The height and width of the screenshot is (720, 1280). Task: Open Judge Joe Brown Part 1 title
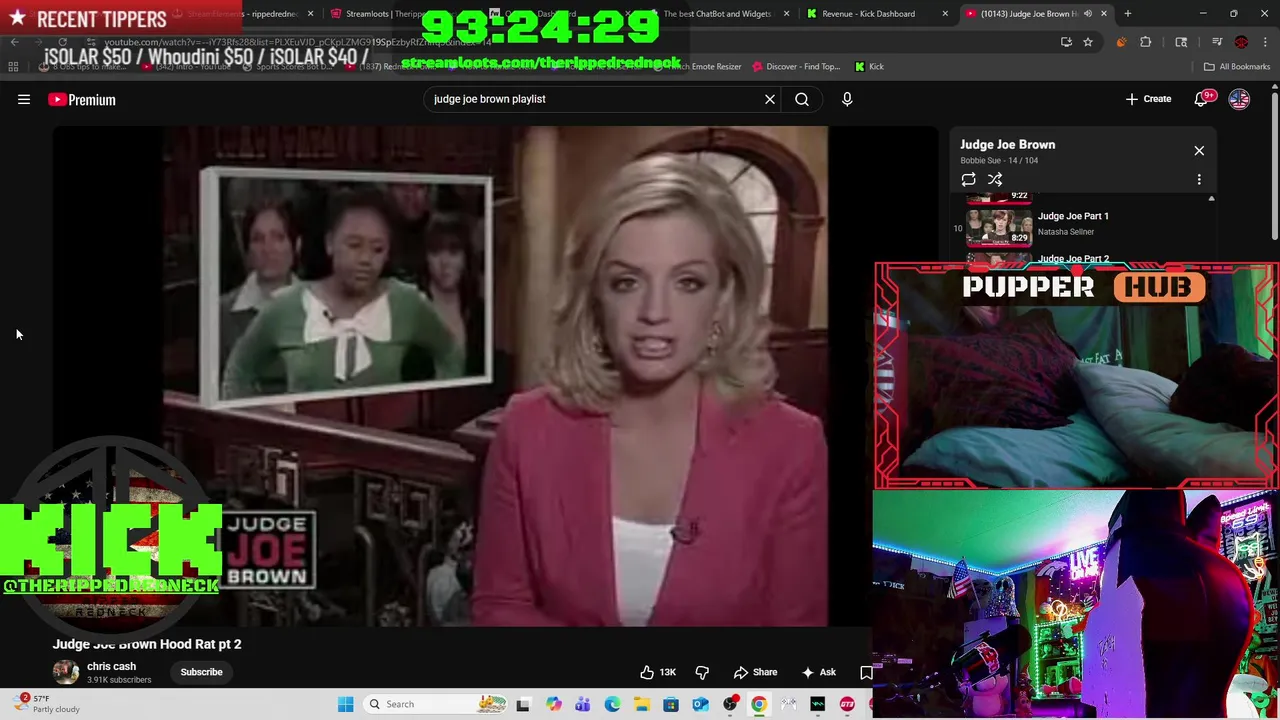[x=1073, y=216]
